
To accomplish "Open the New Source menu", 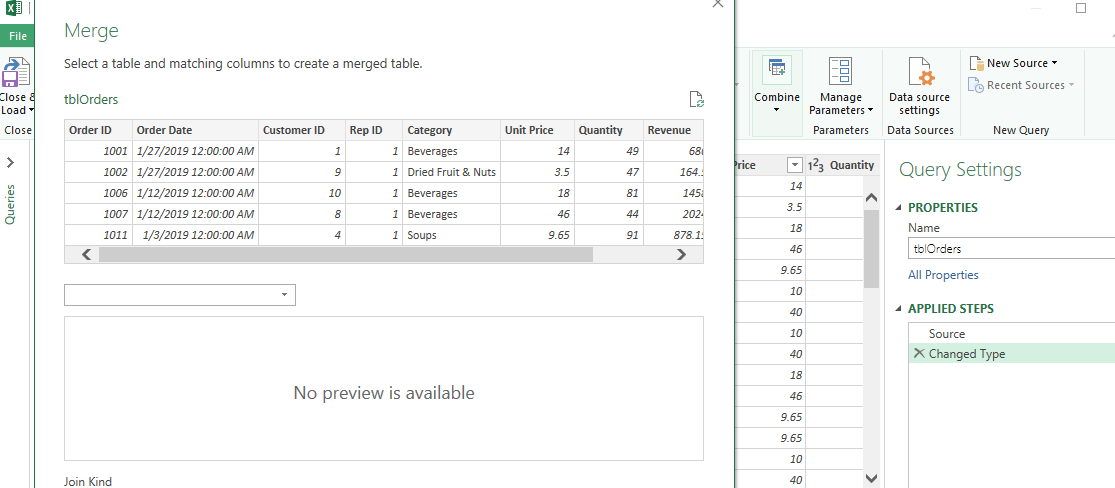I will [x=1013, y=63].
